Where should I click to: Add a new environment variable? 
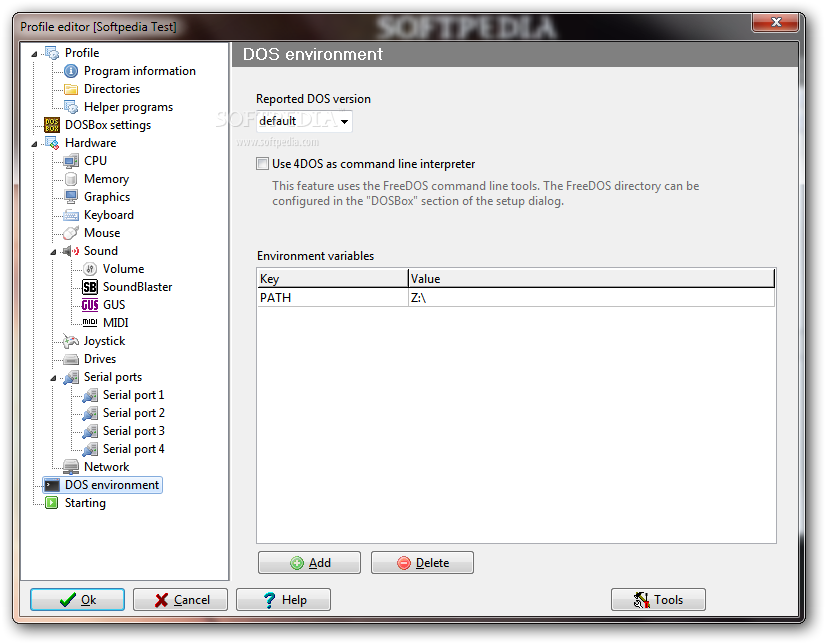[309, 563]
